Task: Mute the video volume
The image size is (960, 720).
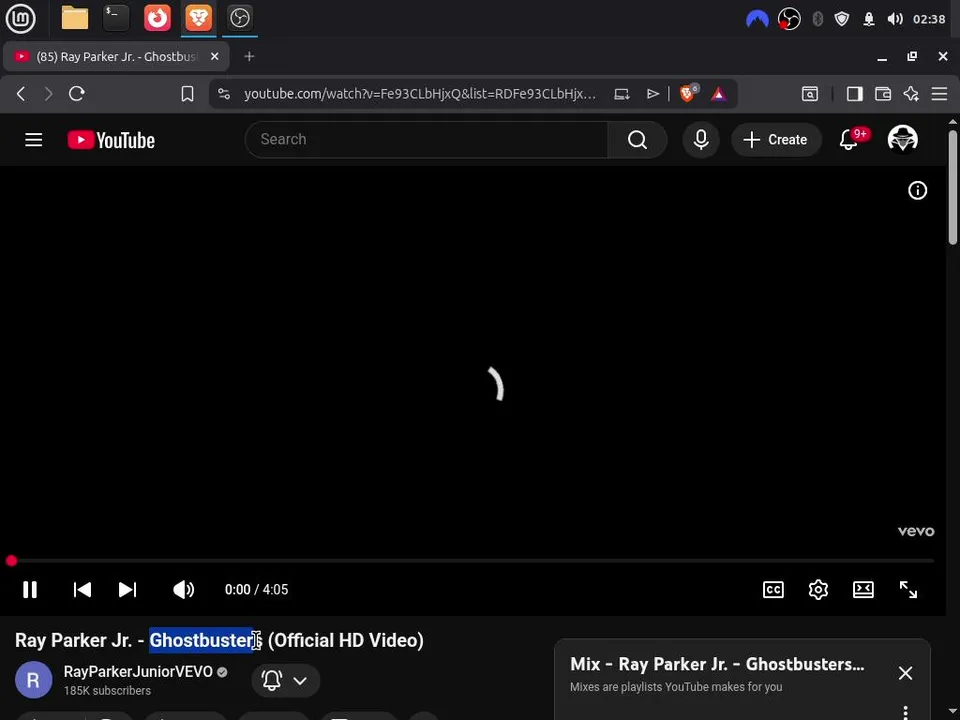Action: (183, 590)
